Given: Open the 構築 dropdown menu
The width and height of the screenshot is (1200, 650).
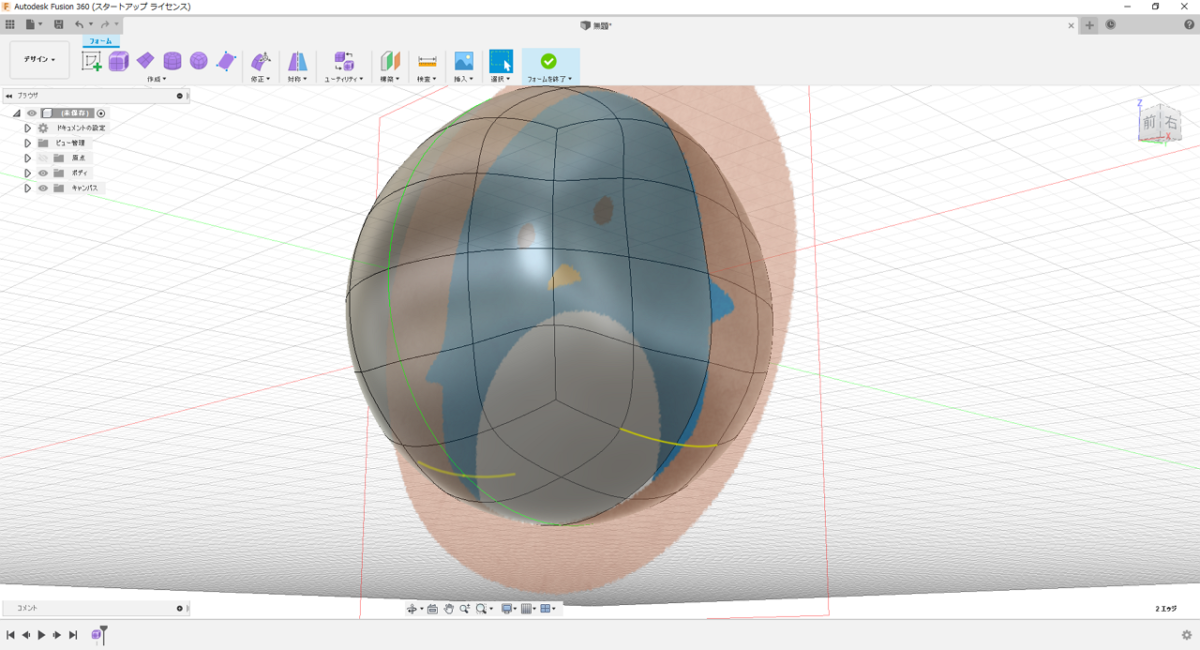Looking at the screenshot, I should click(390, 79).
